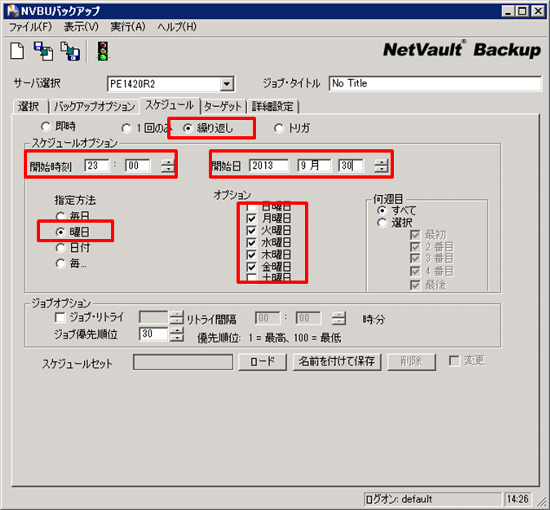Uncheck the 金曜日 checkbox
550x510 pixels.
[x=251, y=267]
